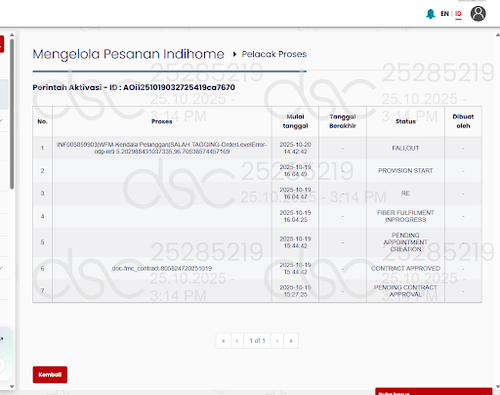The image size is (500, 395).
Task: Open the notification bell
Action: (x=430, y=14)
